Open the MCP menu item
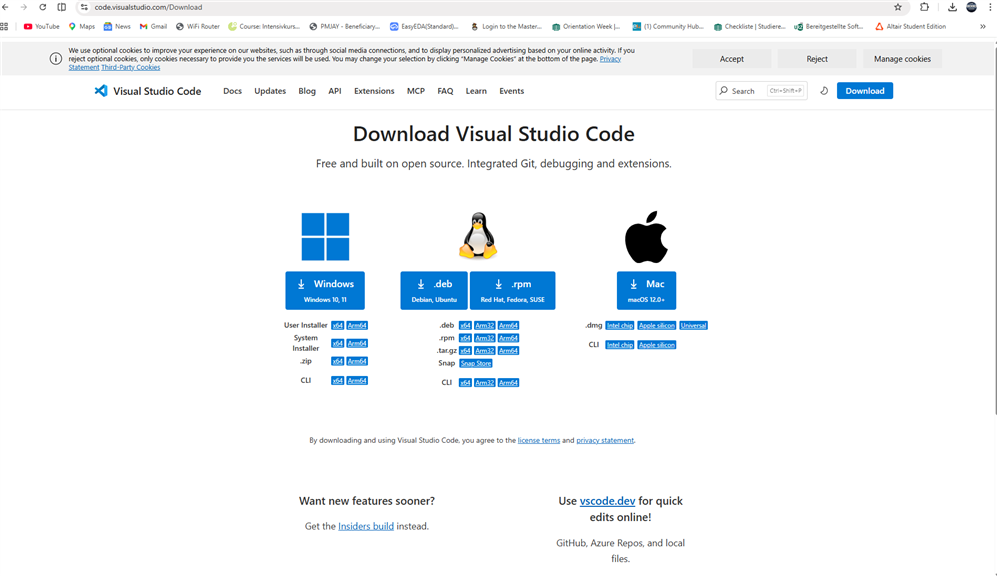 coord(415,91)
